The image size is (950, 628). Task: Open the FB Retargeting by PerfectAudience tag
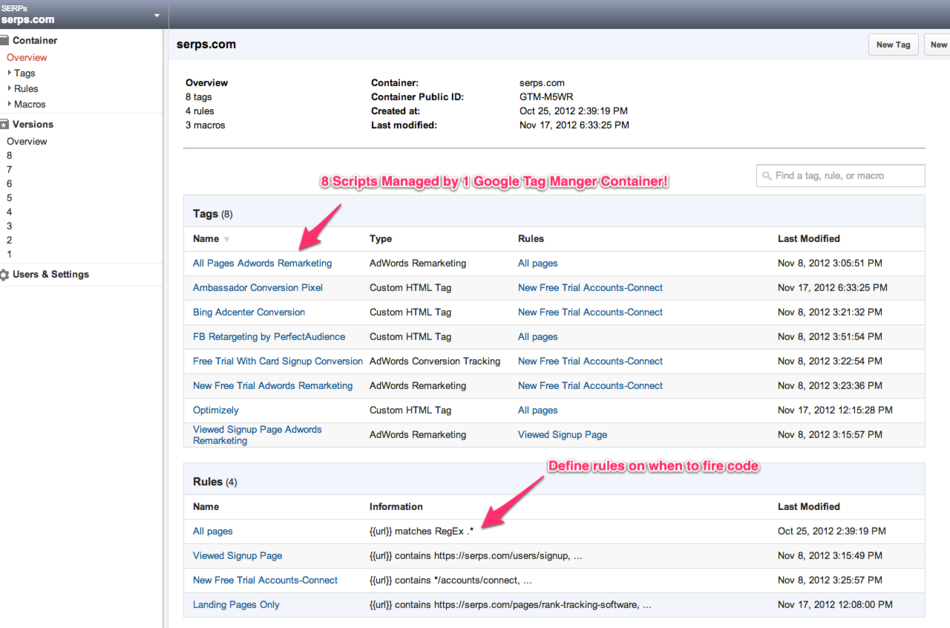click(269, 337)
